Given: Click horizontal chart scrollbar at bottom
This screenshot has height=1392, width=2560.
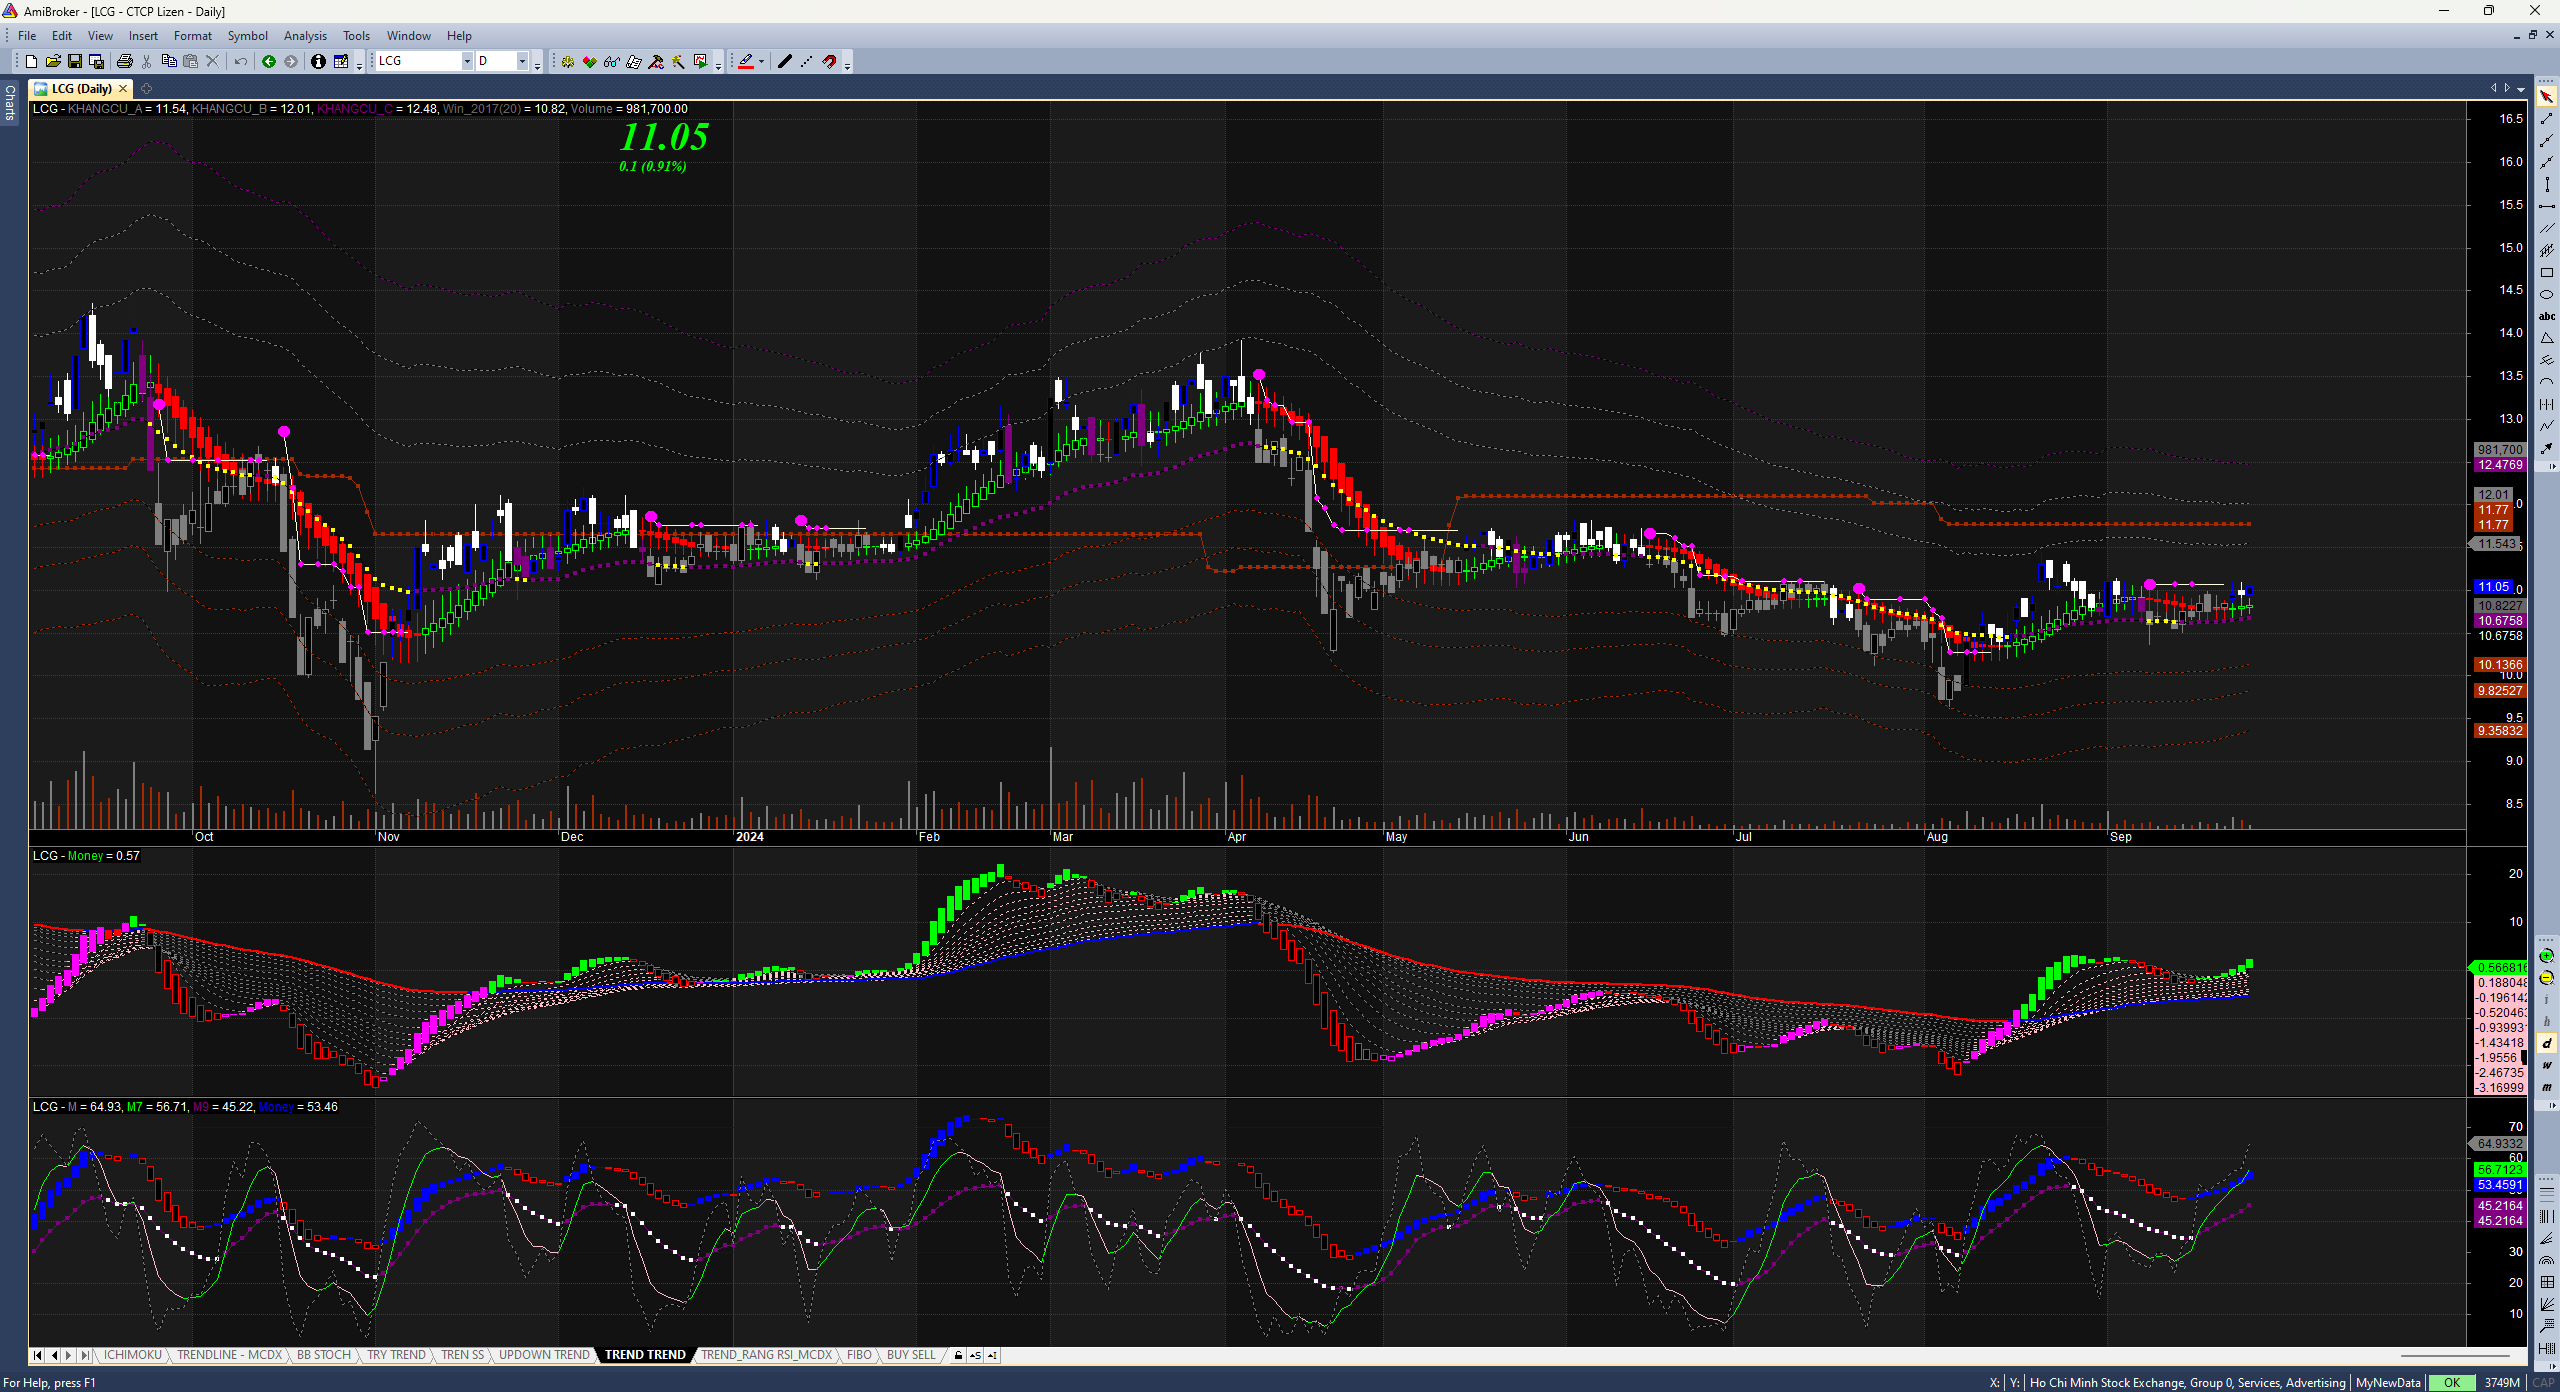Looking at the screenshot, I should pos(2455,1356).
